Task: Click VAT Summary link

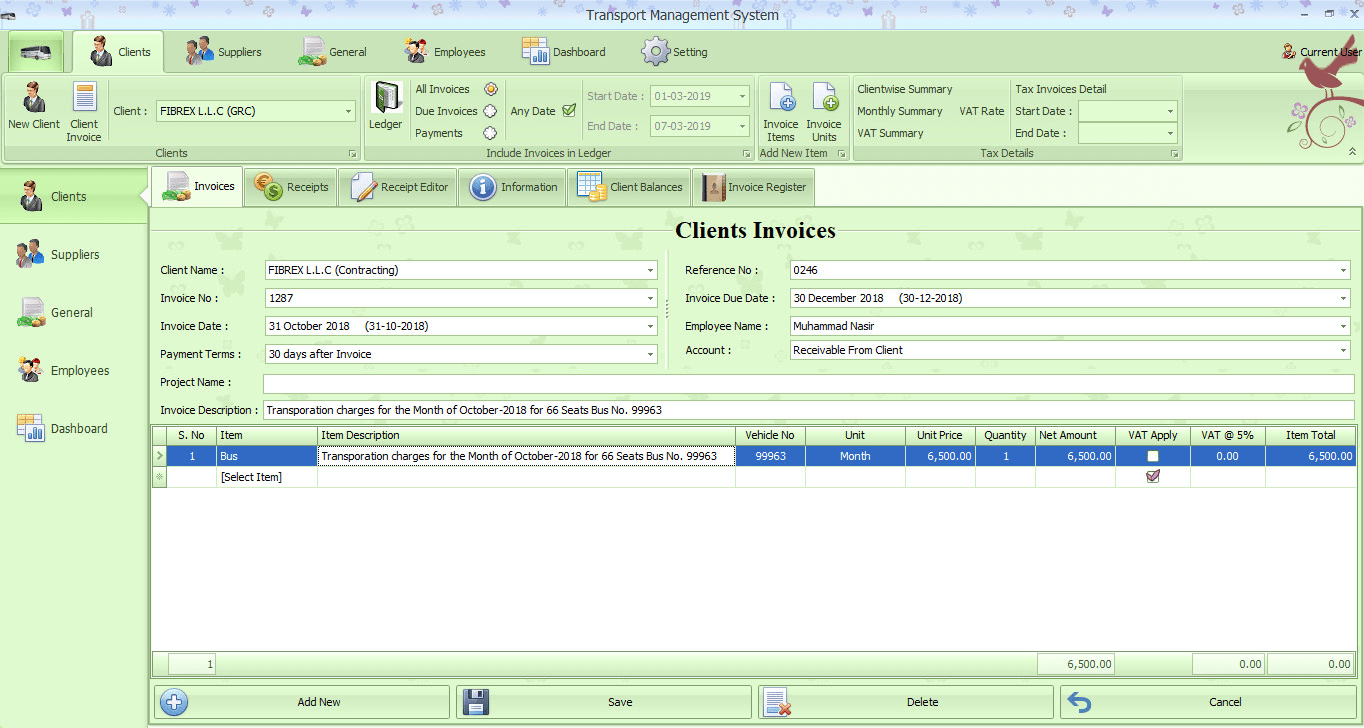Action: pos(890,133)
